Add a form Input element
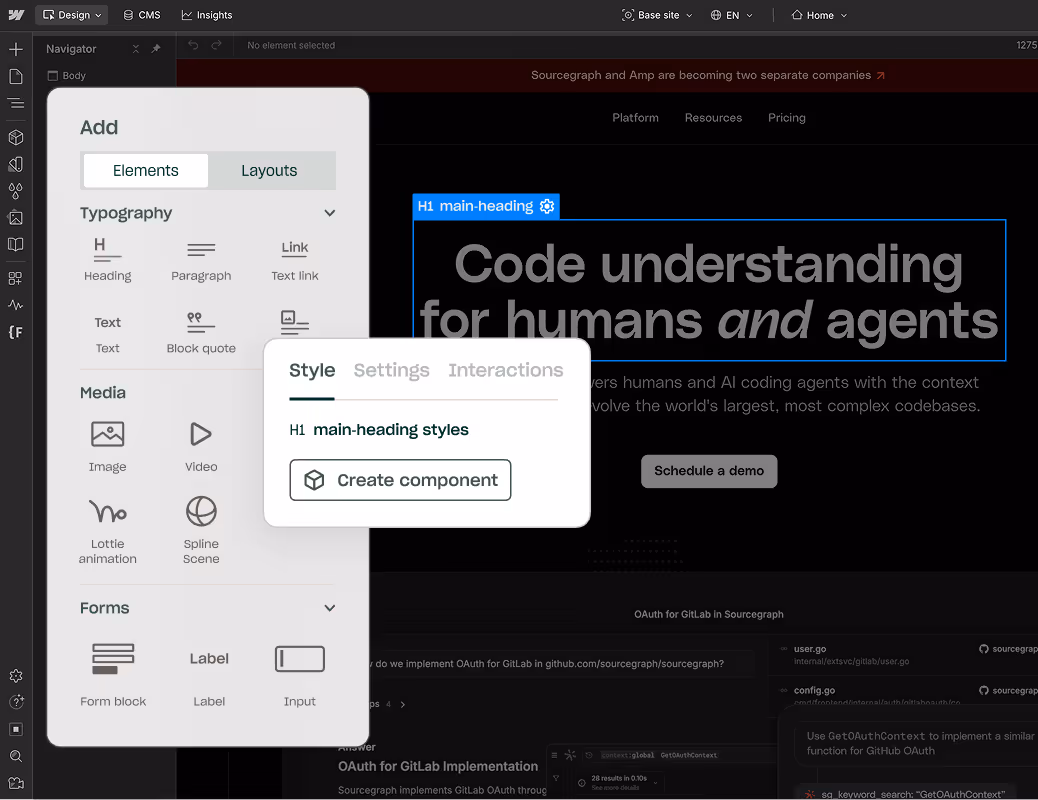 [x=299, y=675]
